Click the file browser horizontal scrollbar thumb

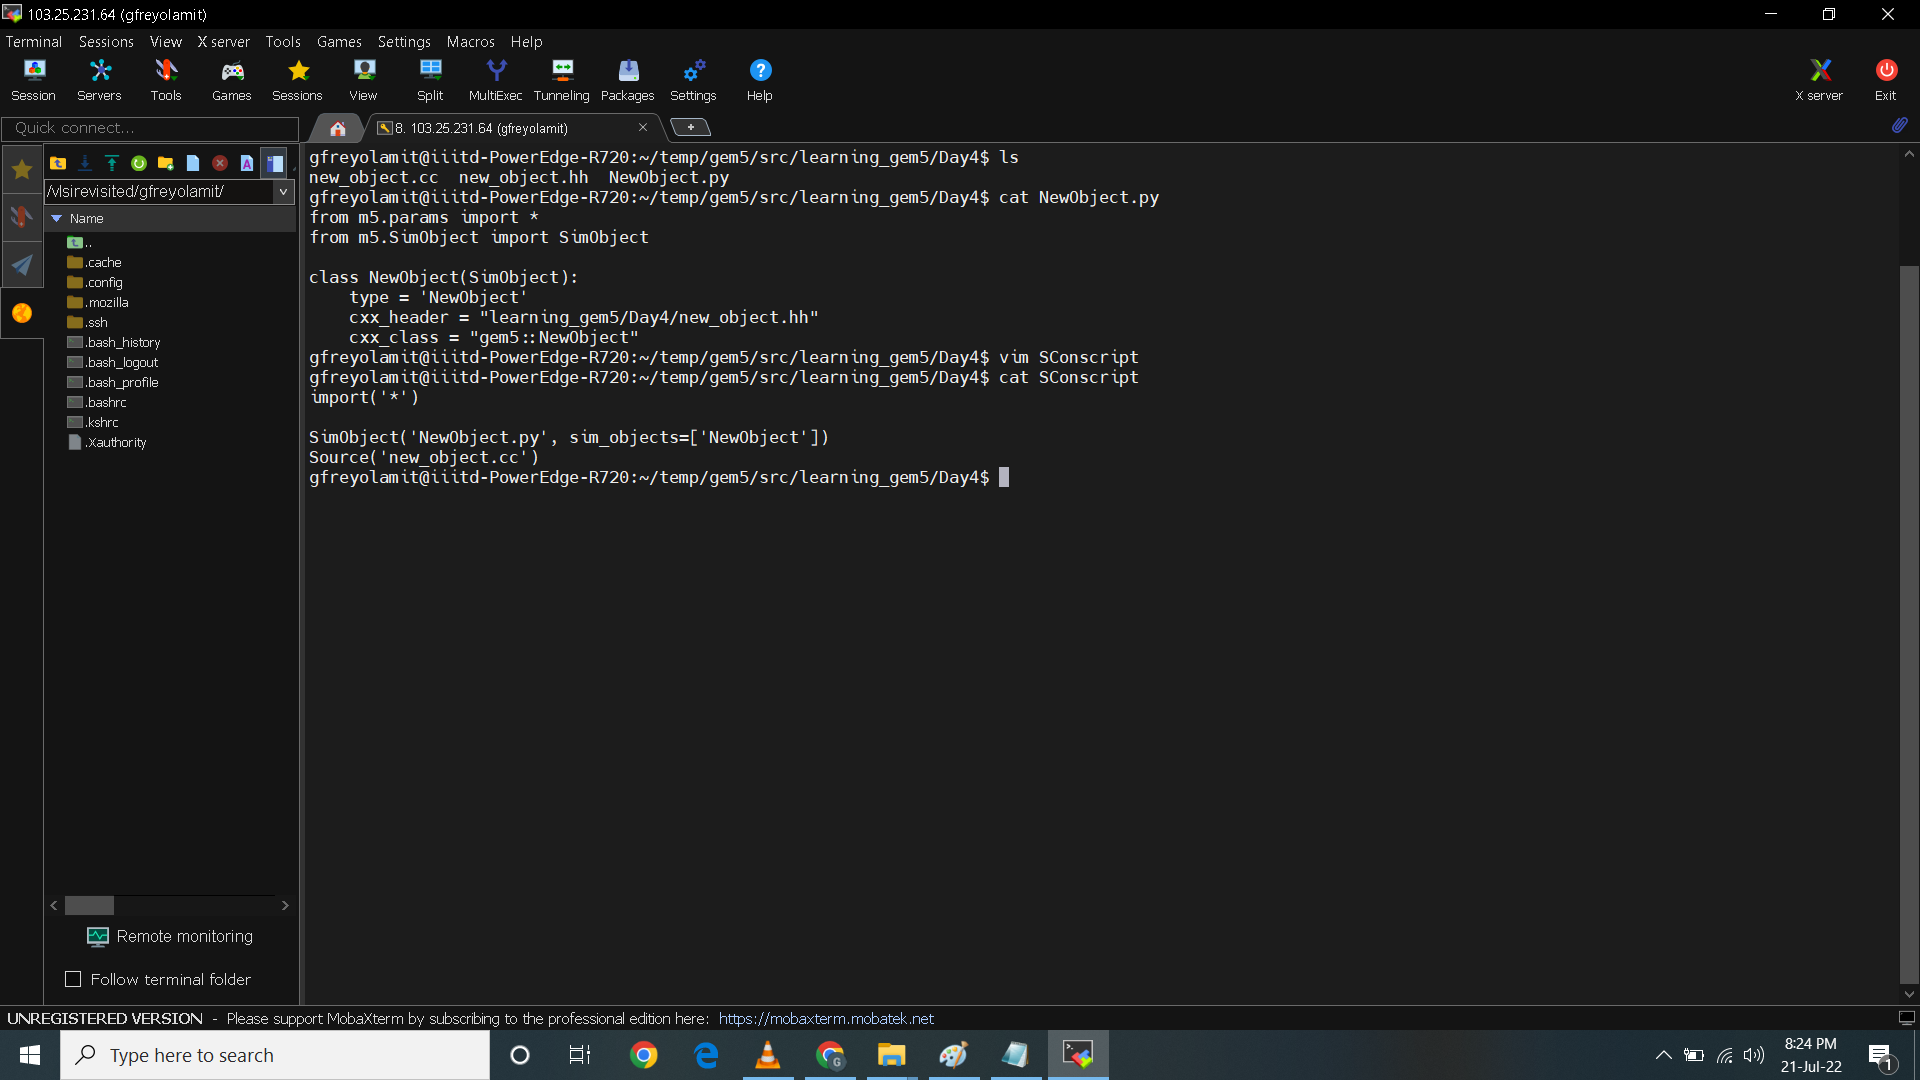pos(89,905)
